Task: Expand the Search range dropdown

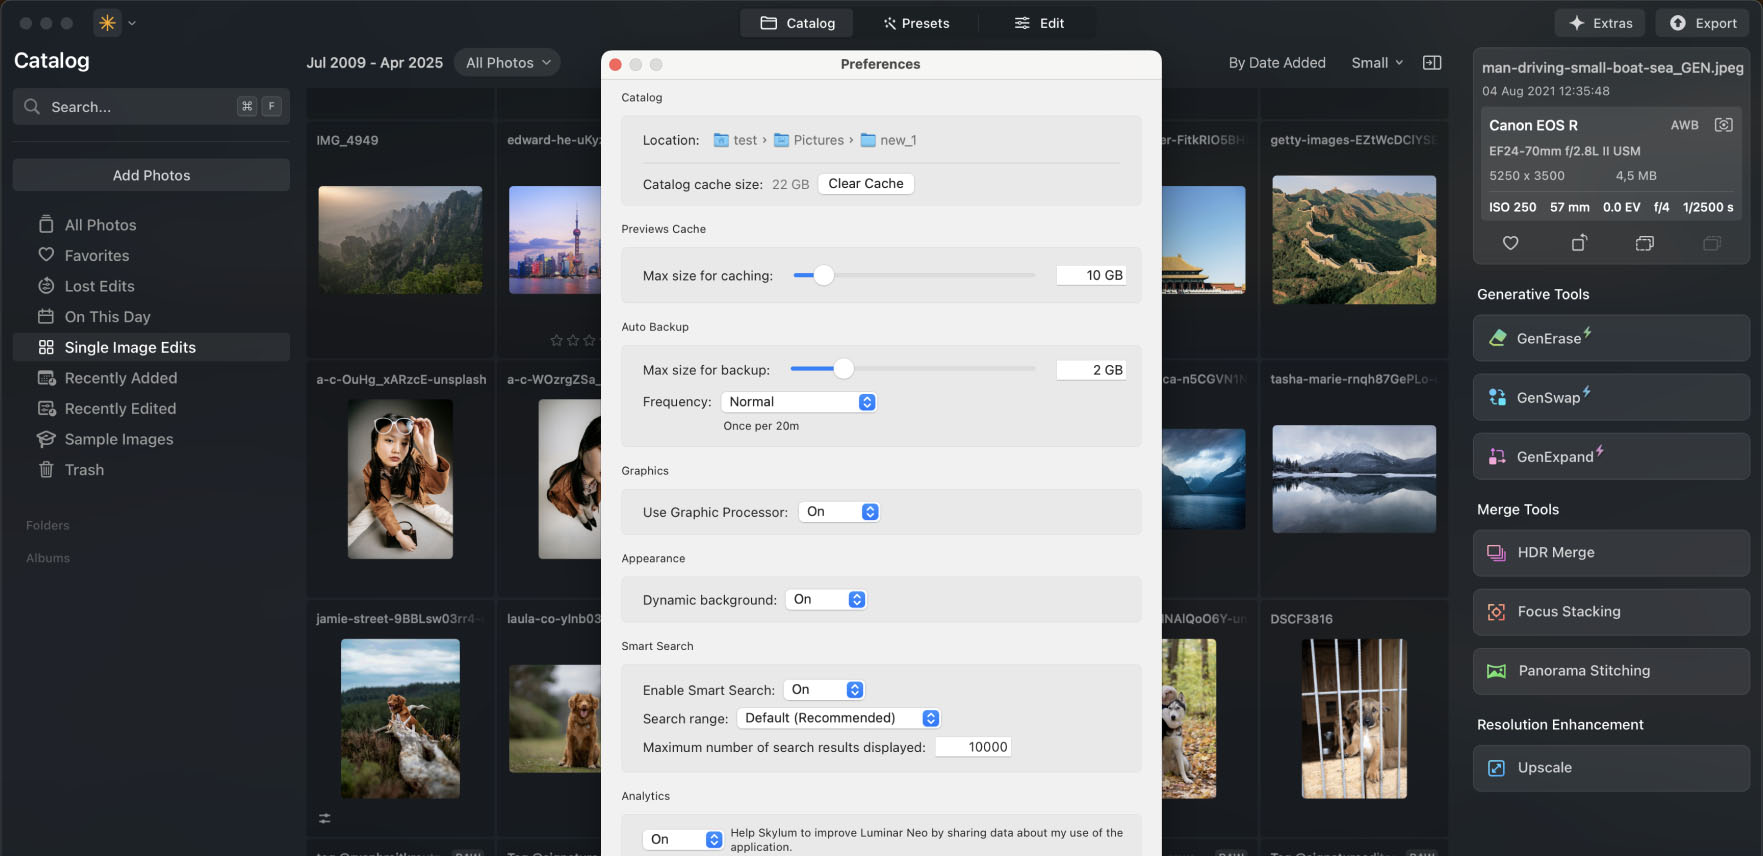Action: tap(838, 718)
